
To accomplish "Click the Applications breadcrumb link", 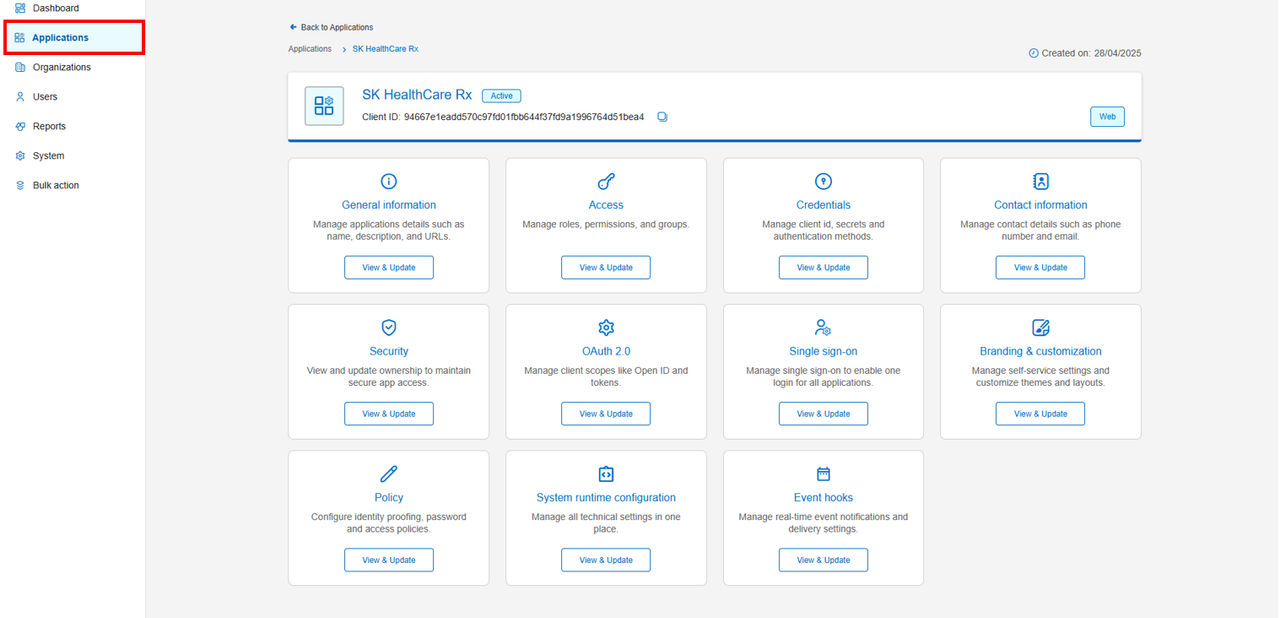I will [310, 49].
